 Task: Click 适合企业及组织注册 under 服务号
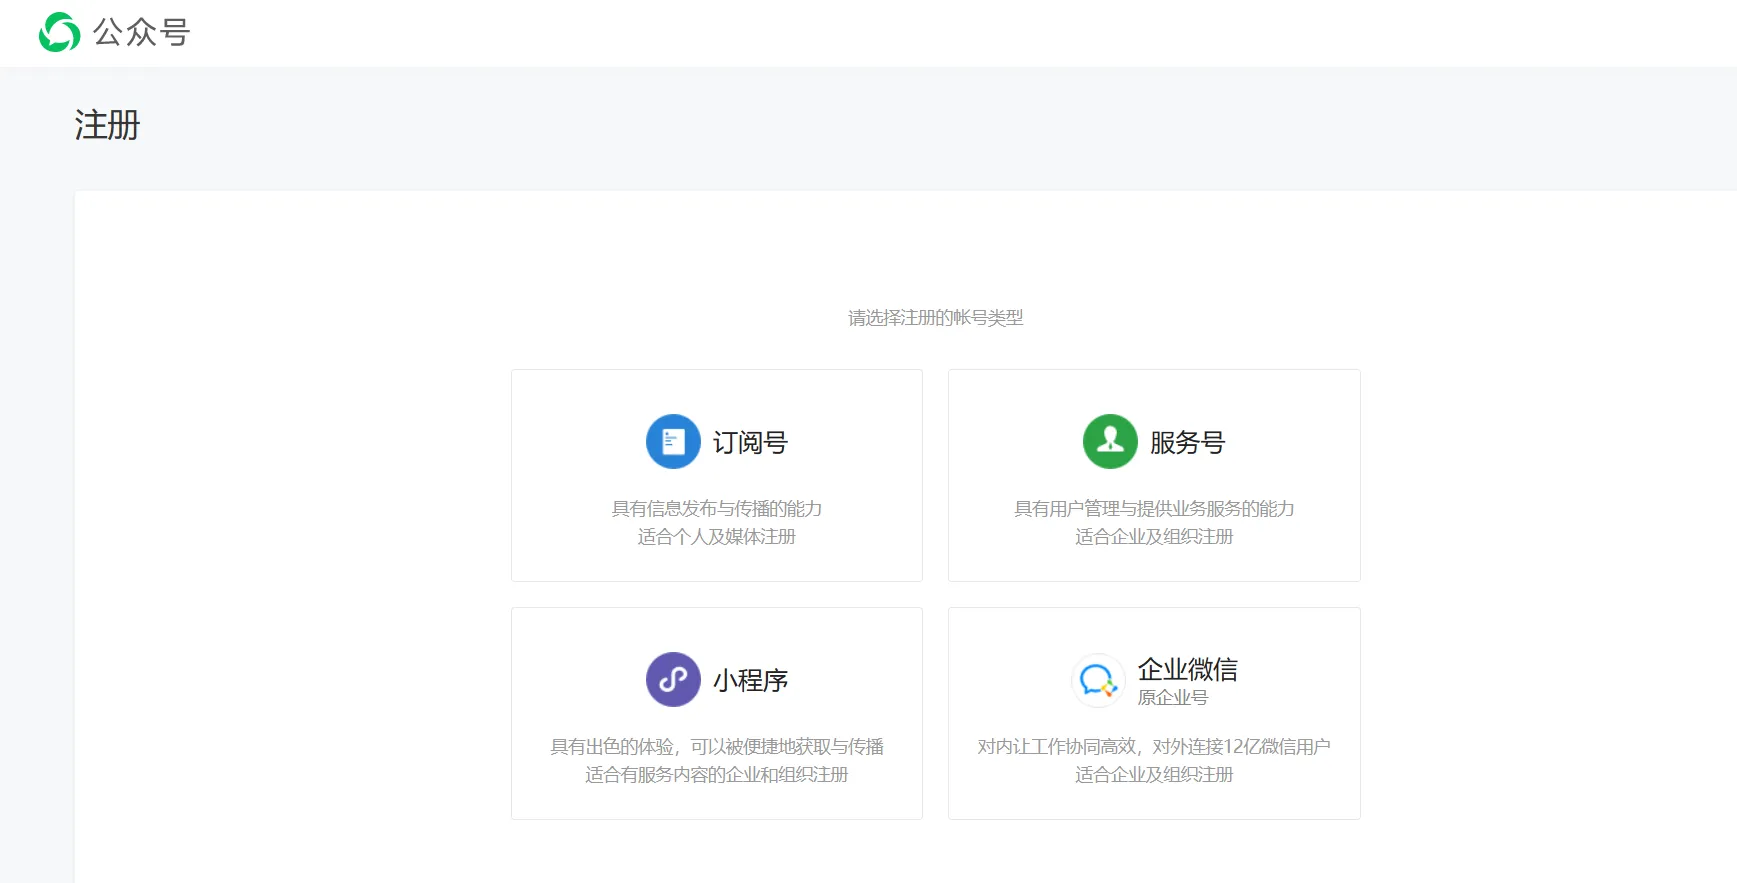[x=1153, y=536]
